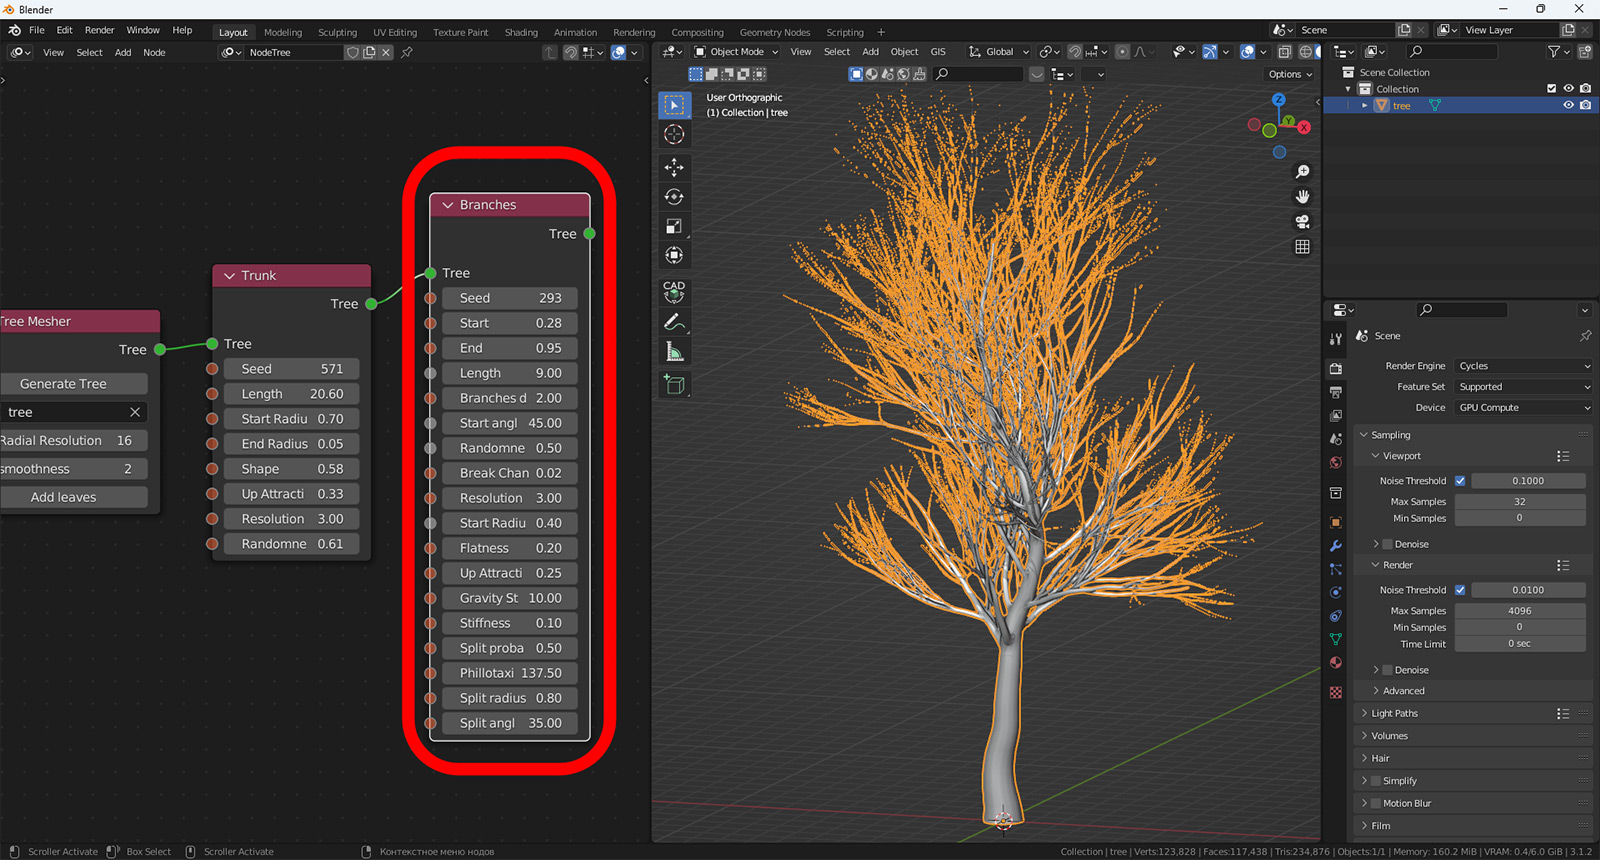Collapse the Branches node

tap(448, 205)
